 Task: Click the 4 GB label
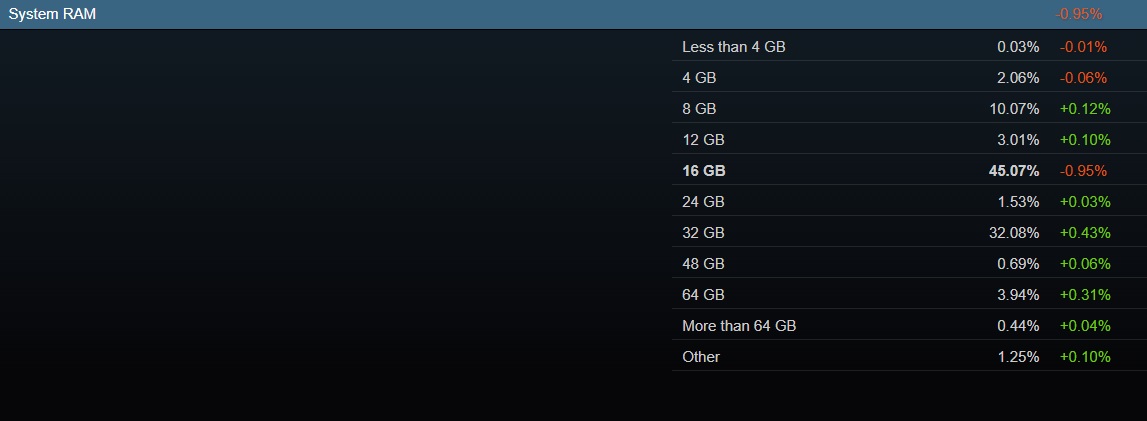[699, 78]
